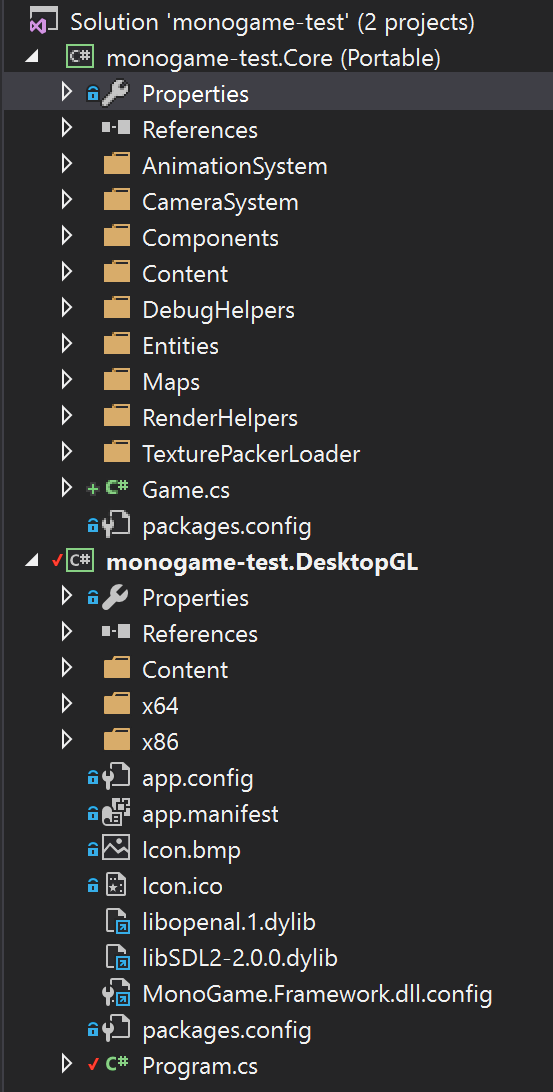Click the wrench icon on Core's Properties
Viewport: 553px width, 1092px height.
[115, 93]
